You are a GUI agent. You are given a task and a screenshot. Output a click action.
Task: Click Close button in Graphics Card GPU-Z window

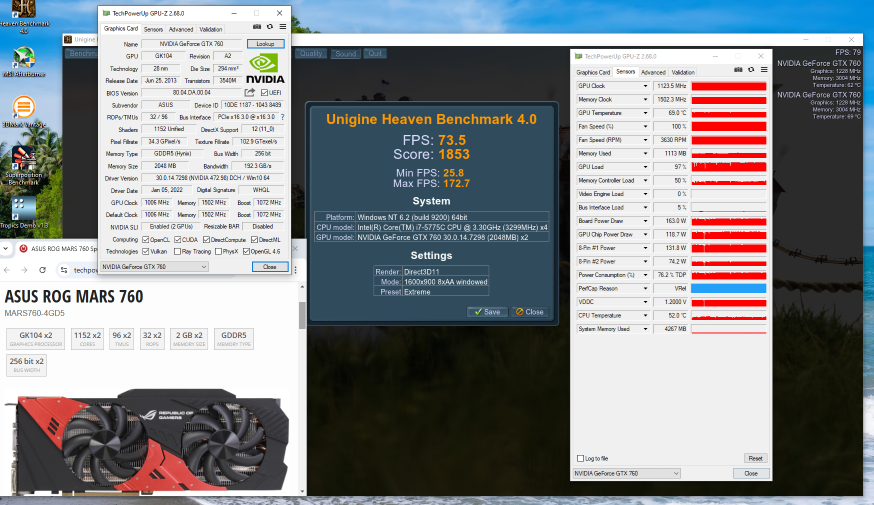point(270,266)
